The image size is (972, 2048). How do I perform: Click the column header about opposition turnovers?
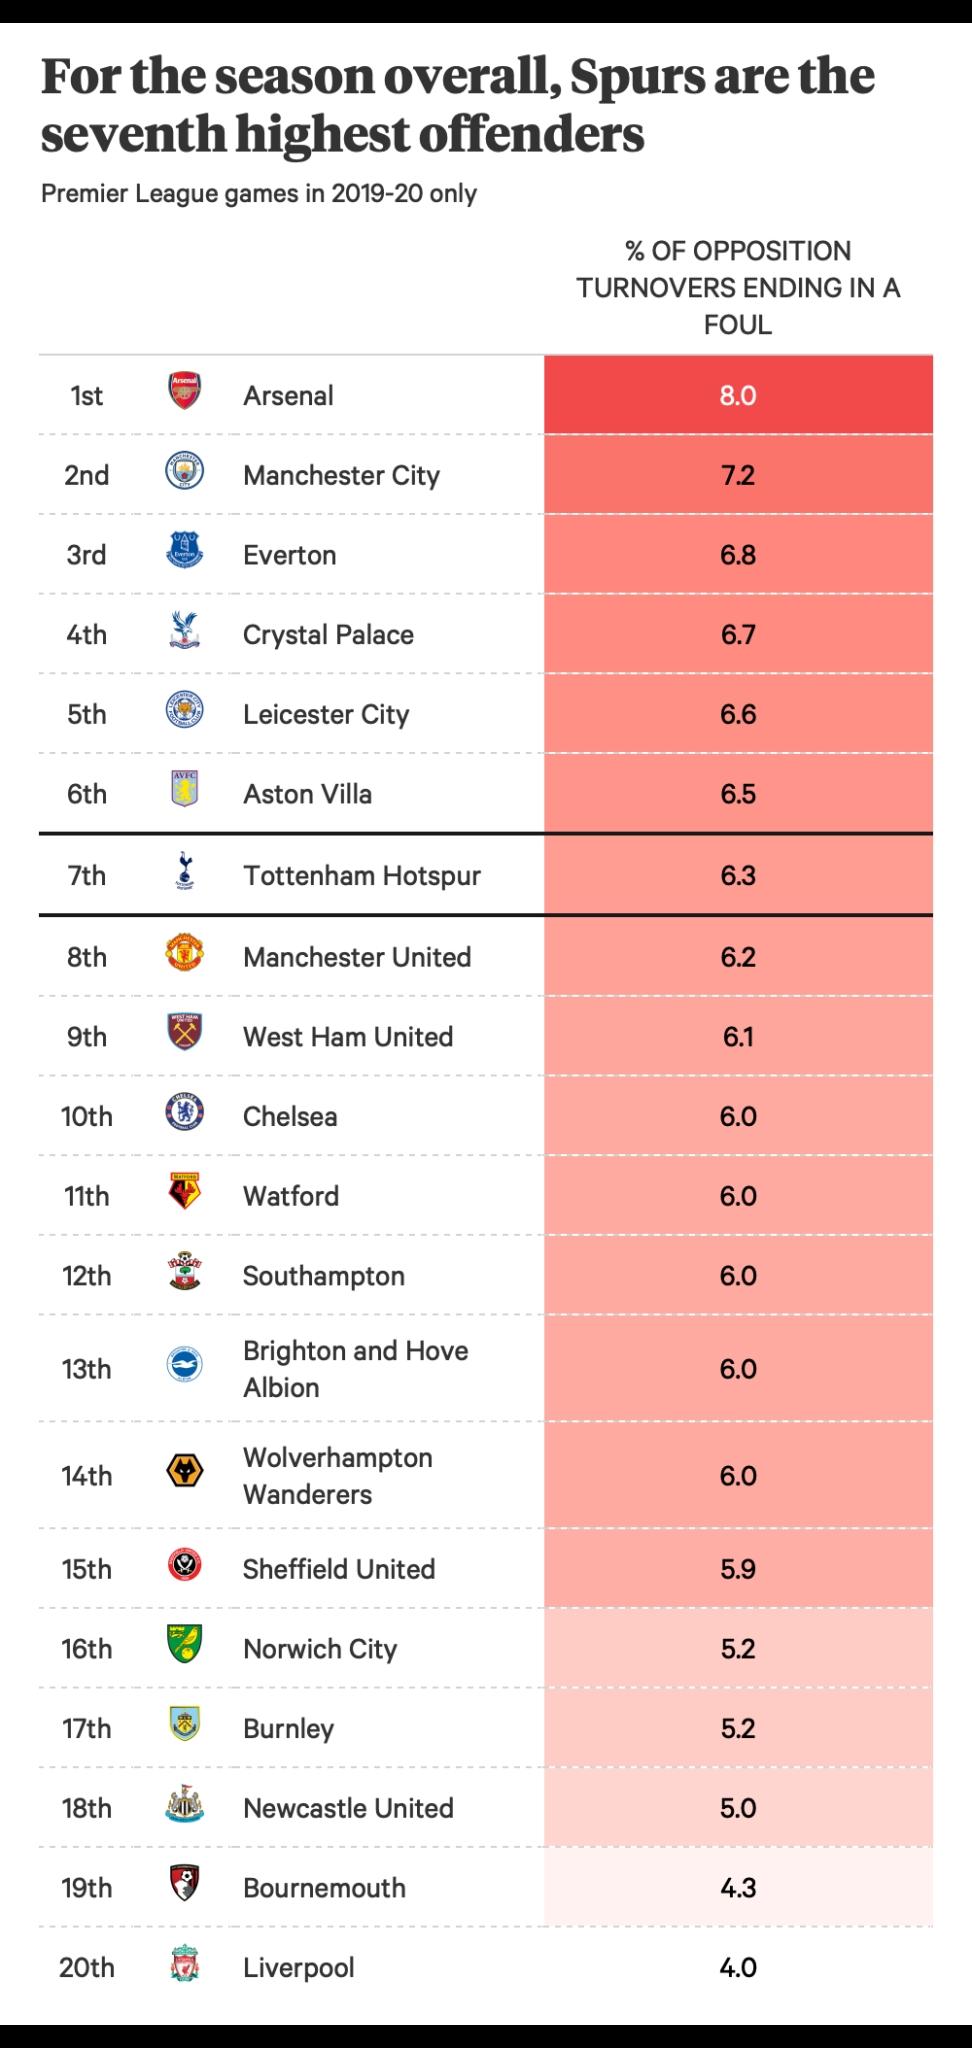pos(738,288)
